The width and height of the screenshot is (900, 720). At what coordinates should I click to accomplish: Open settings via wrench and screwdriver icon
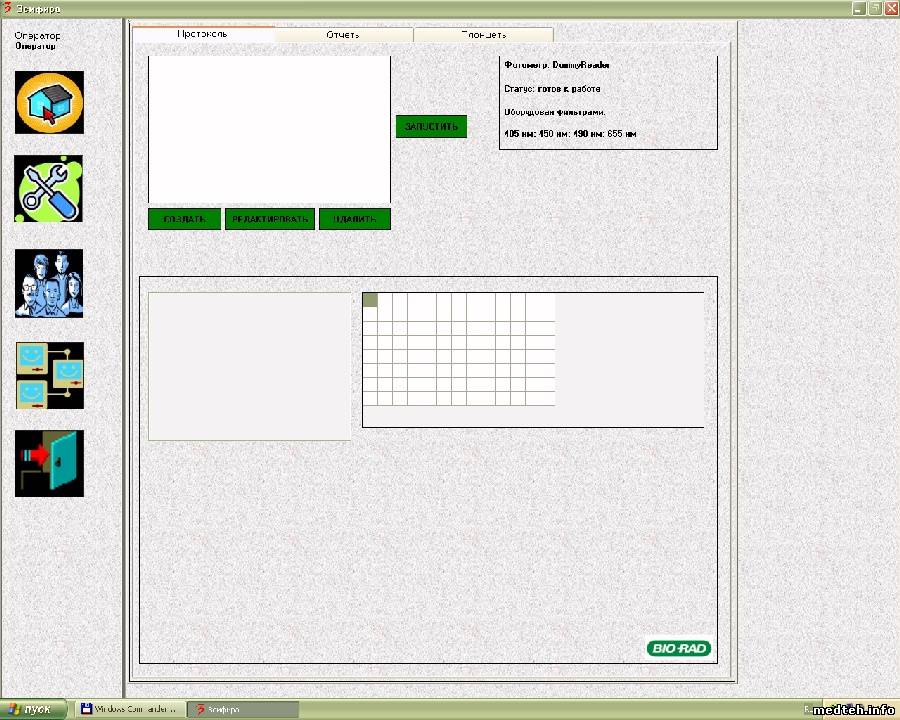49,188
